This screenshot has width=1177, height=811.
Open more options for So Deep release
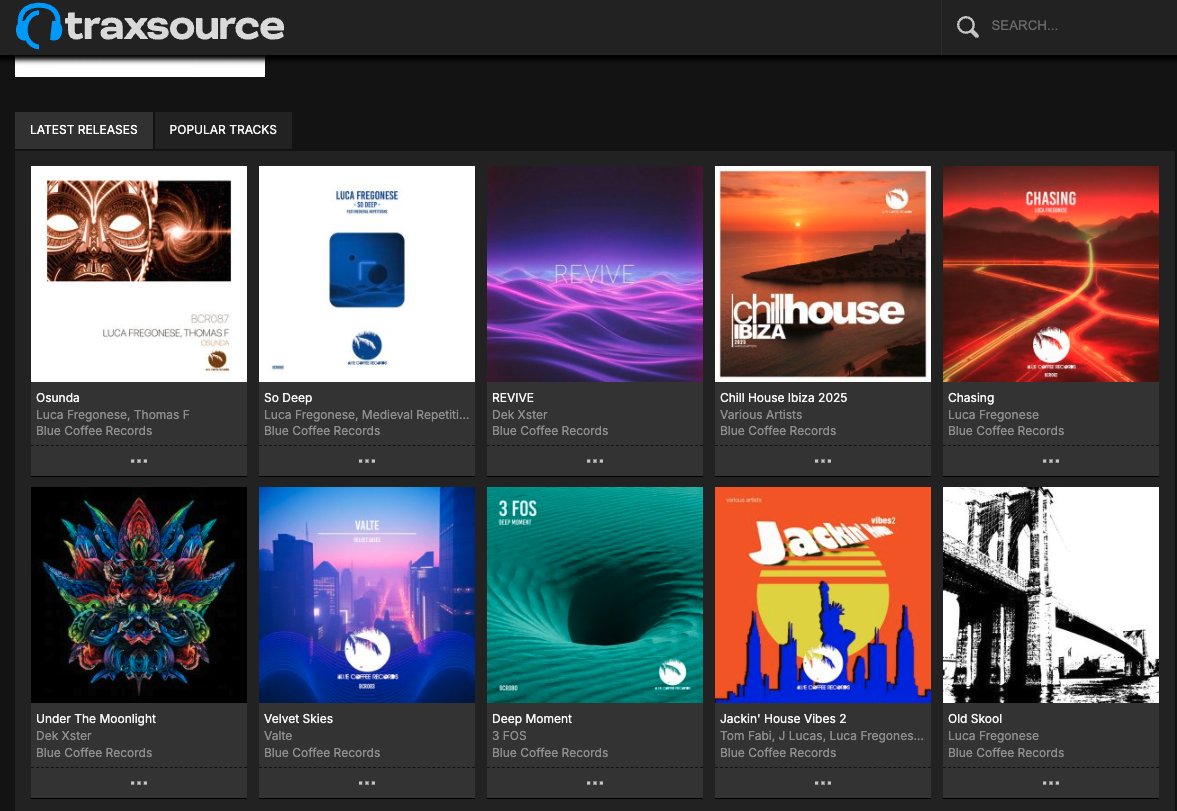pos(367,461)
